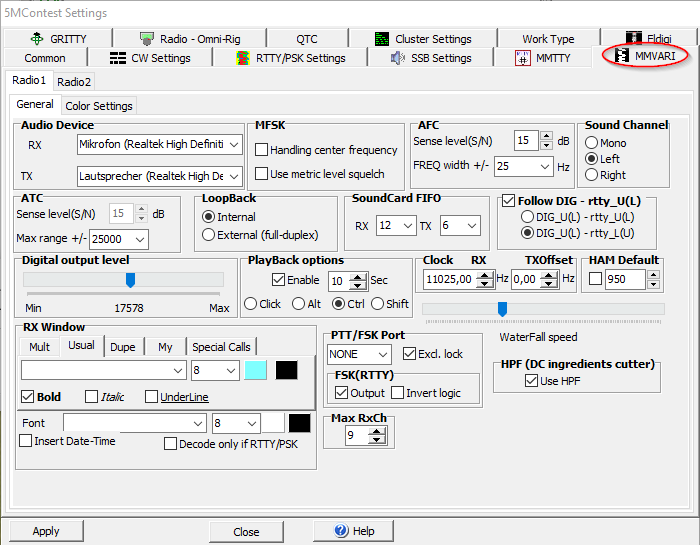Open the FREQ width dropdown
The width and height of the screenshot is (700, 545).
[x=543, y=166]
